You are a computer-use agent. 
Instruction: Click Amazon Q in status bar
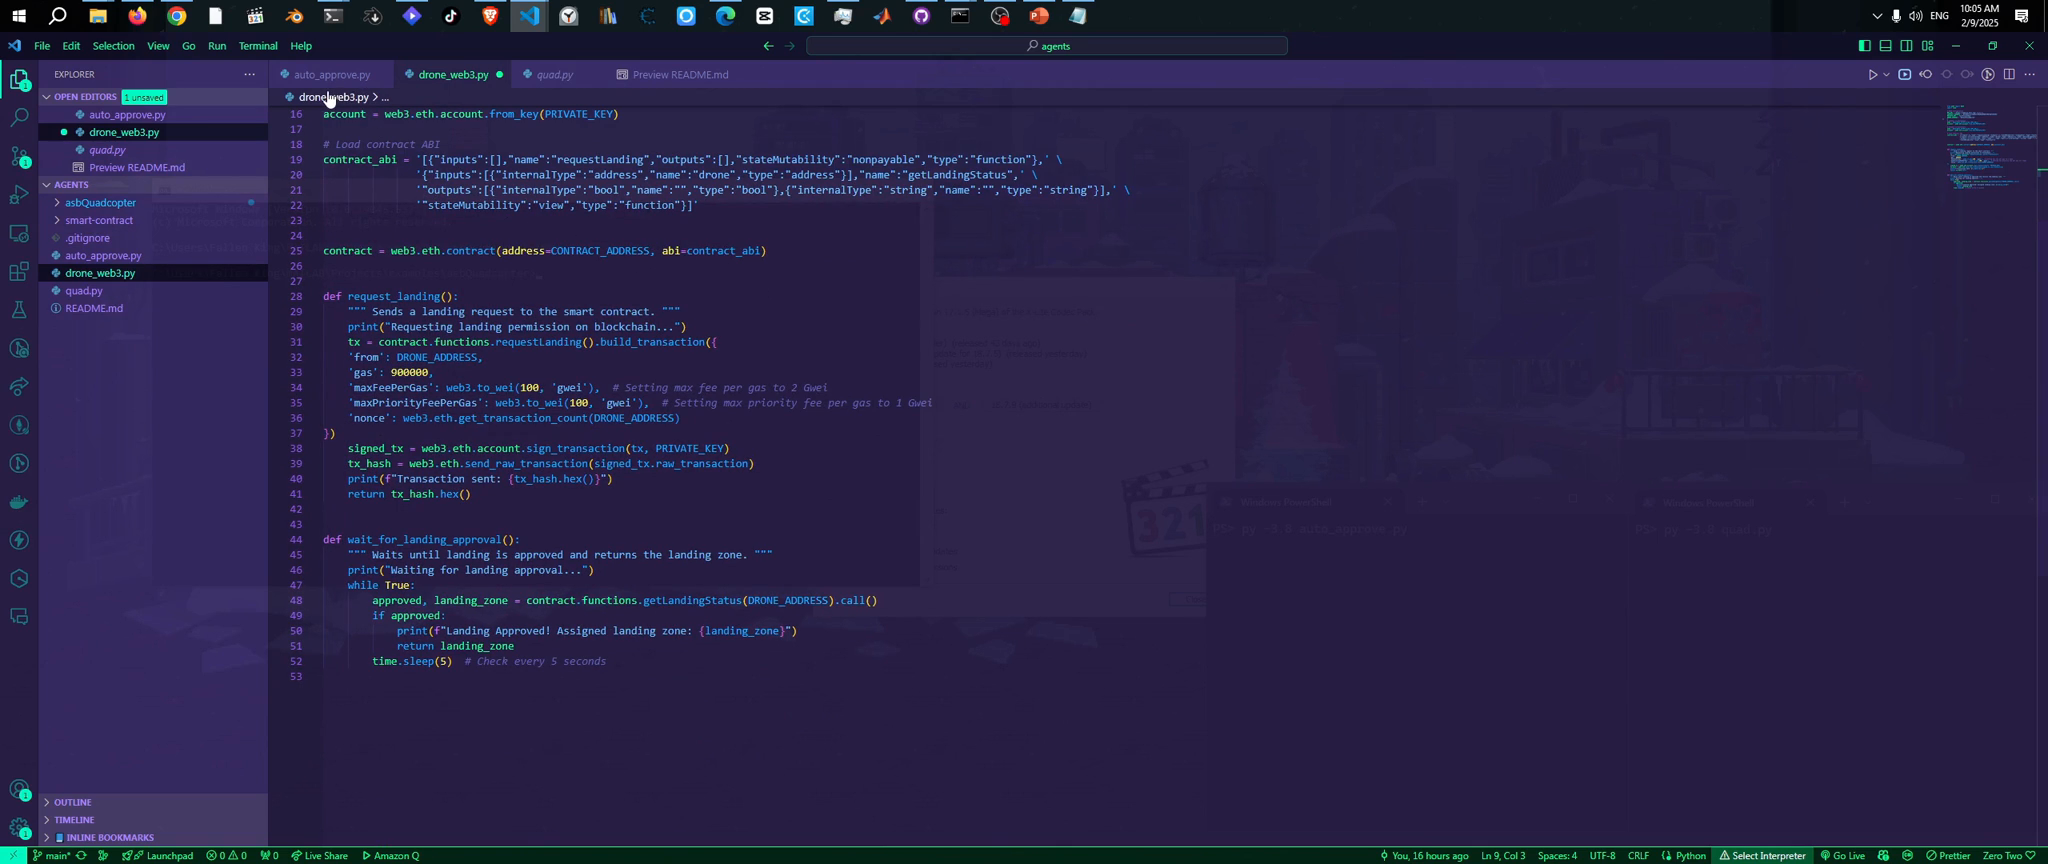[x=391, y=856]
